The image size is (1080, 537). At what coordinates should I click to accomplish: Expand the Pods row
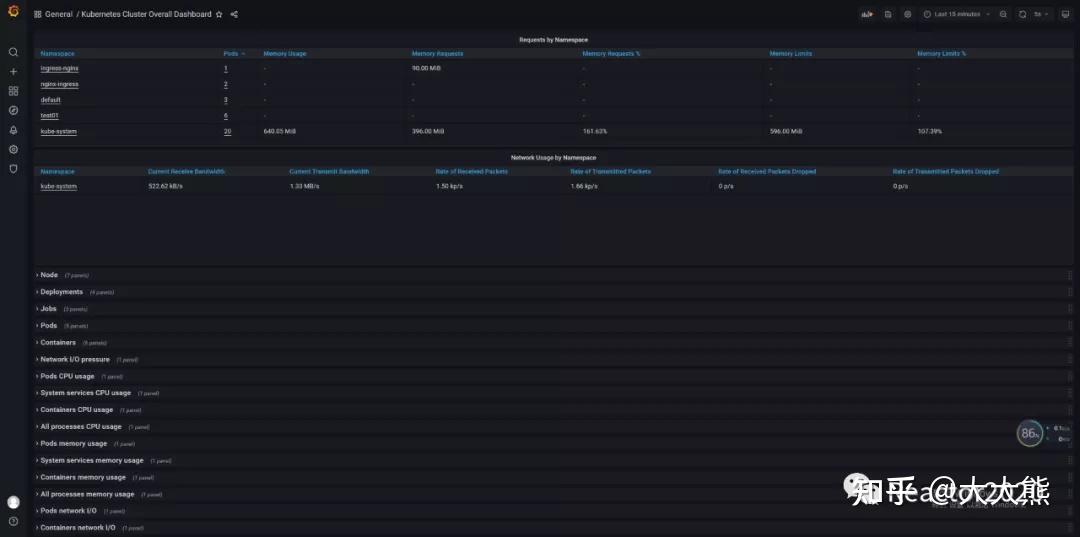[x=49, y=326]
